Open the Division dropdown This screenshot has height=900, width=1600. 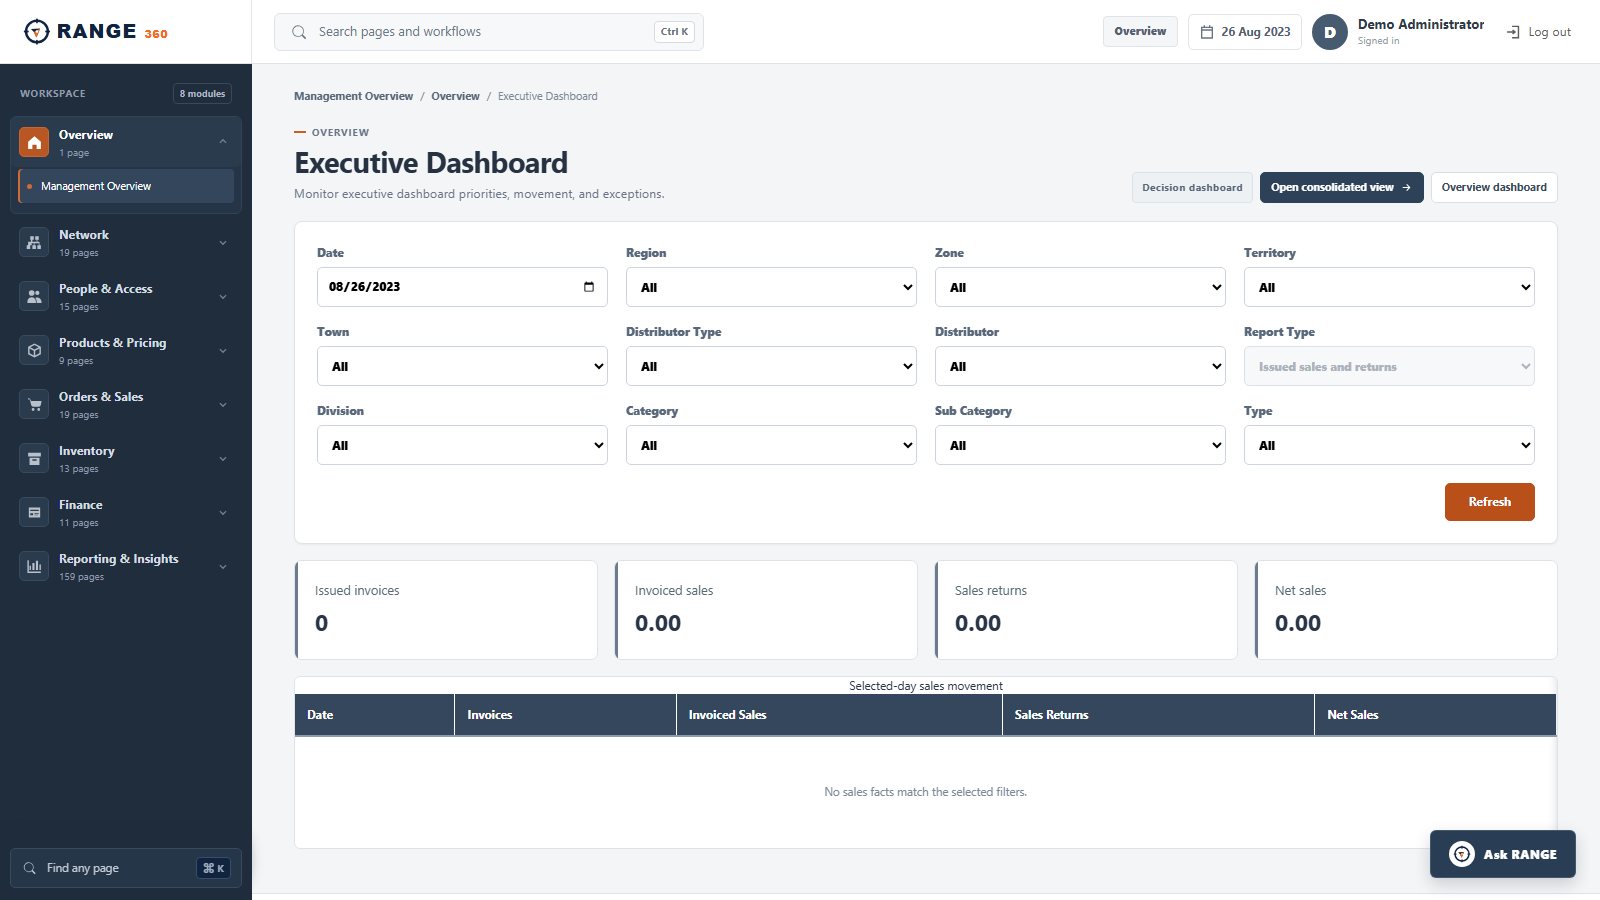click(x=462, y=445)
